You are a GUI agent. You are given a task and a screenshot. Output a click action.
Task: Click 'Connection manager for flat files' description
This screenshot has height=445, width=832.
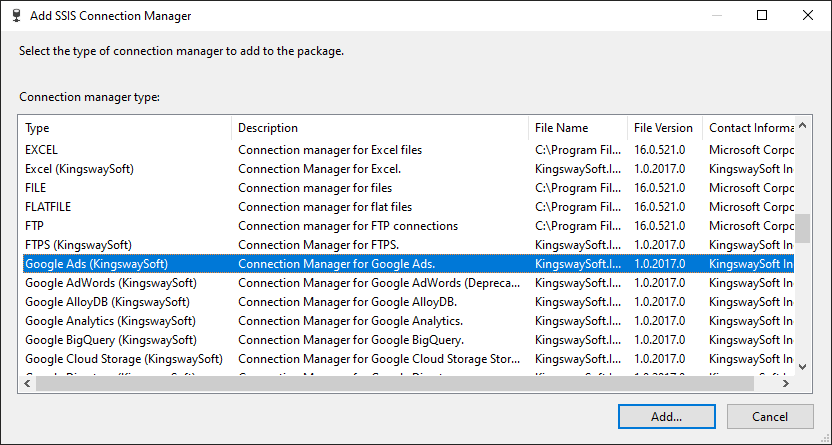pos(325,207)
